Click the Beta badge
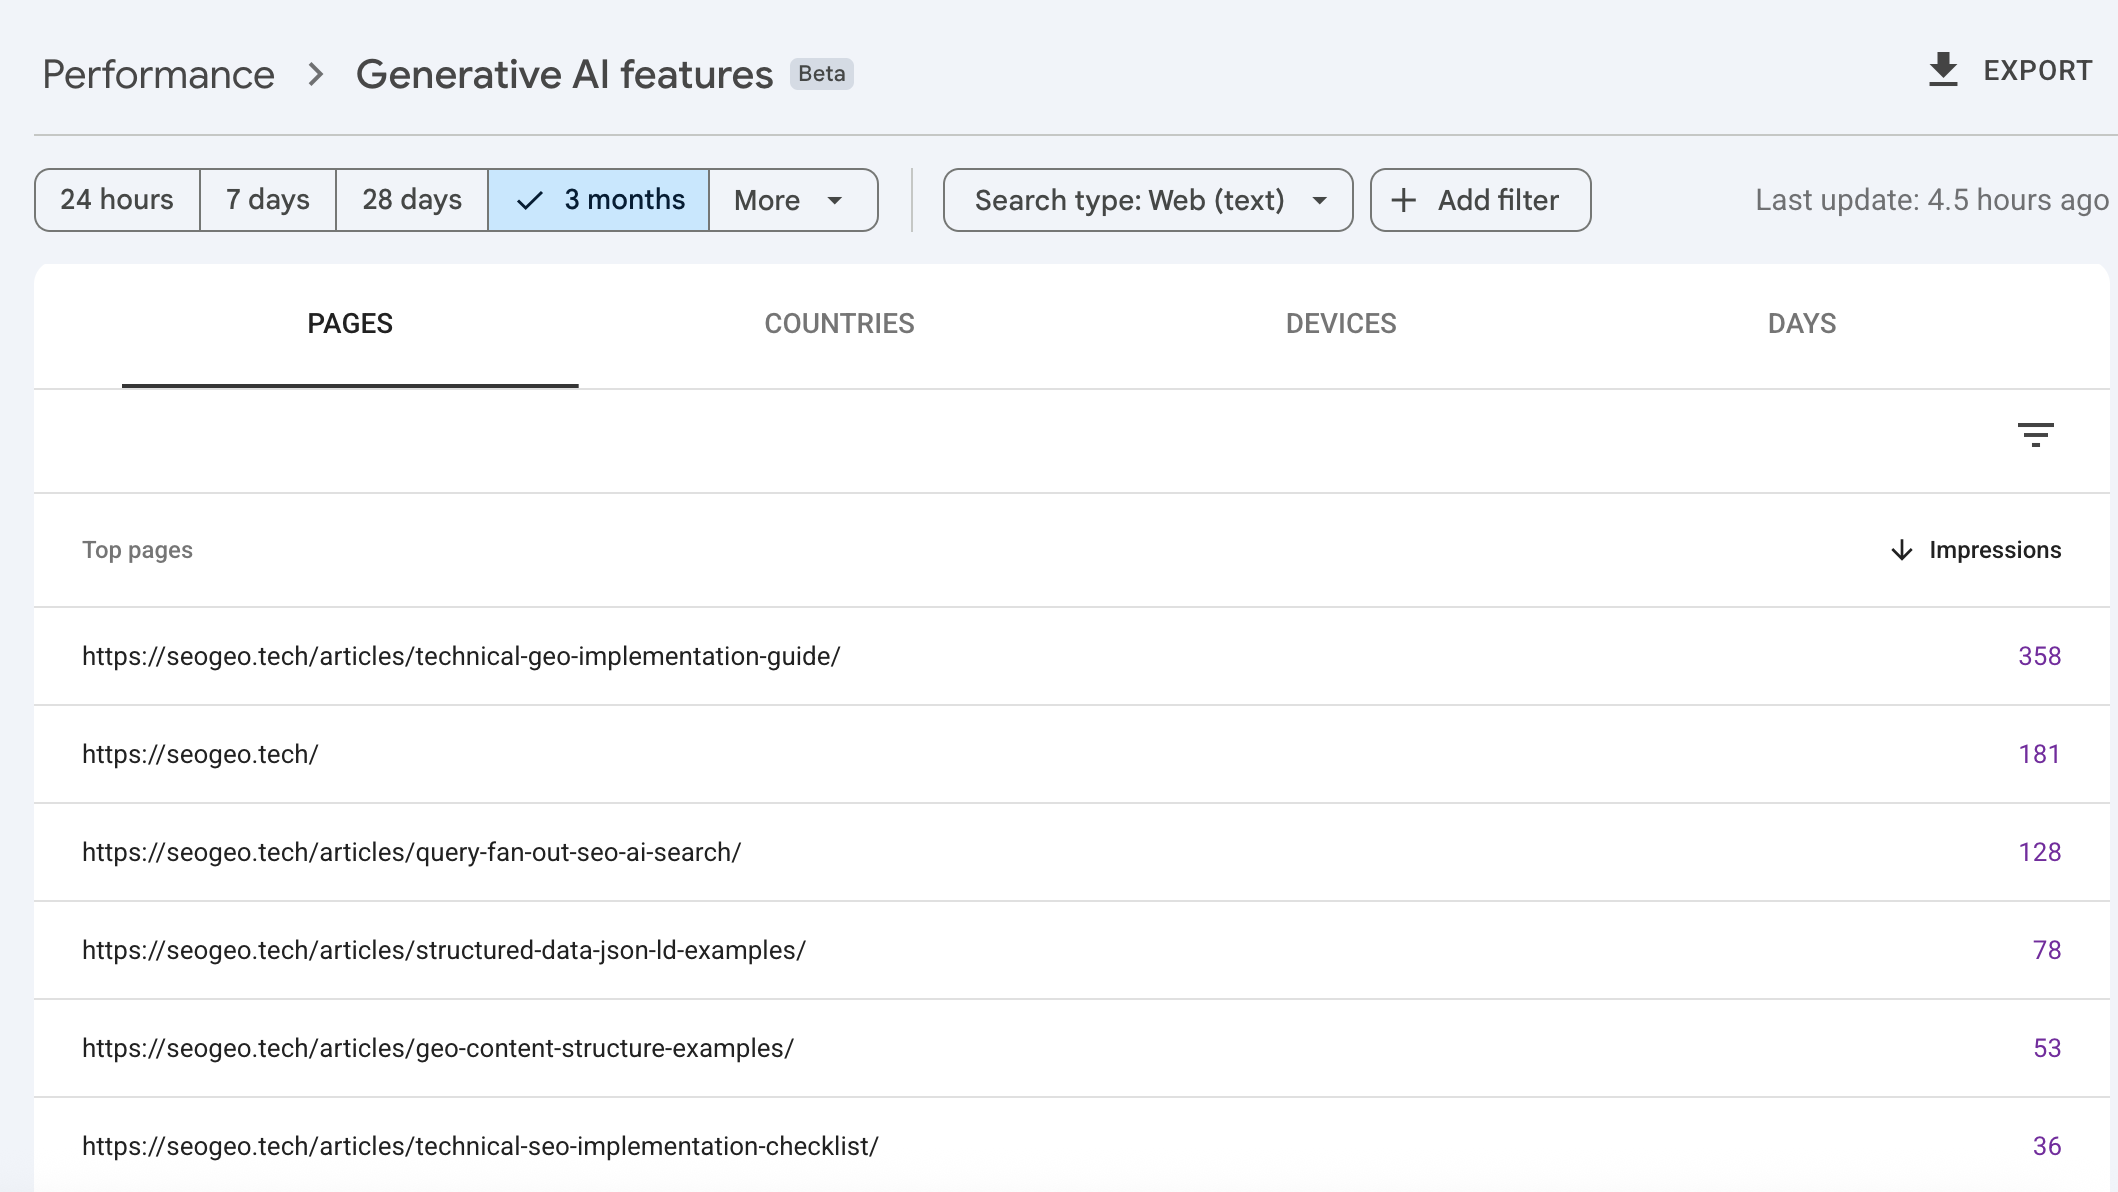 click(822, 74)
